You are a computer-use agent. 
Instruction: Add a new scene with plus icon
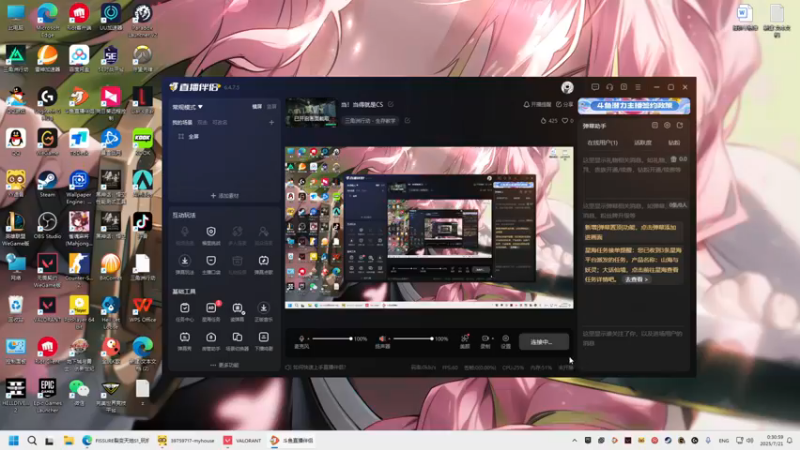click(271, 122)
